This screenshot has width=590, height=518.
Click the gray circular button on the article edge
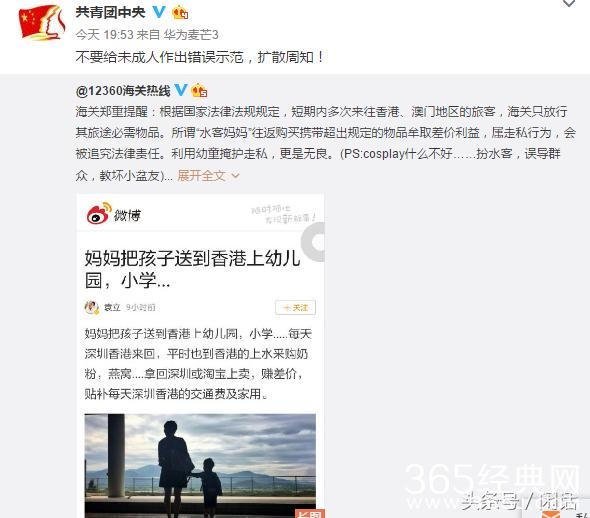pyautogui.click(x=313, y=242)
